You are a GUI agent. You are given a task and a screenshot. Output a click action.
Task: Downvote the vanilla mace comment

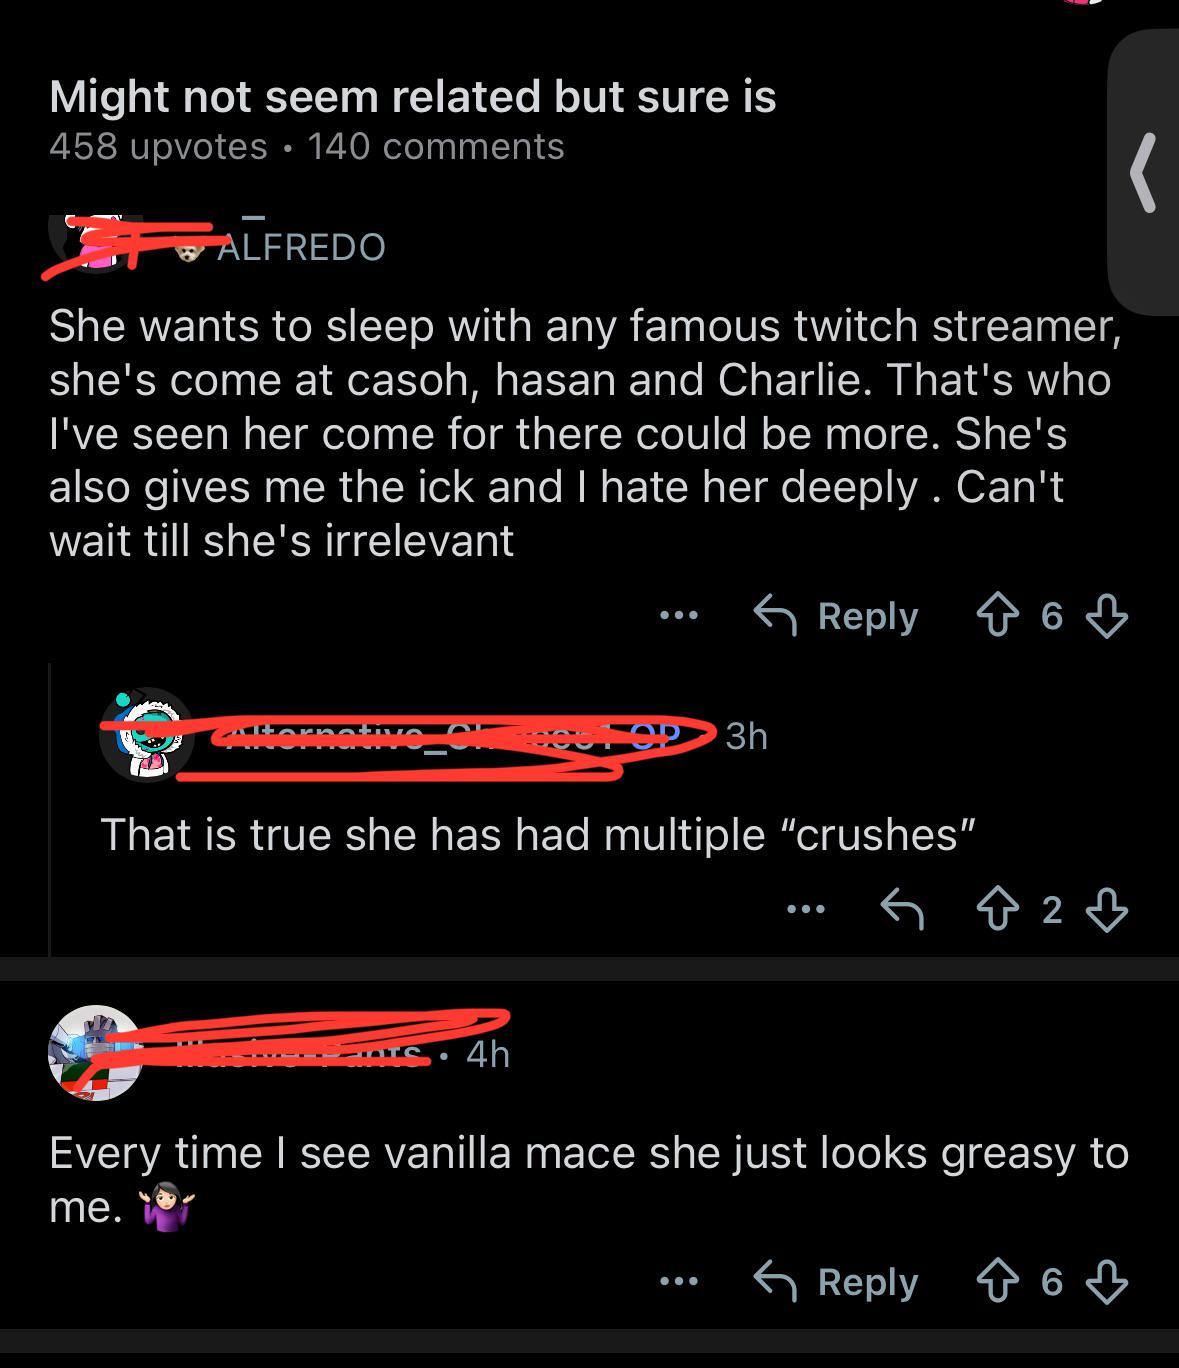(x=1107, y=1282)
